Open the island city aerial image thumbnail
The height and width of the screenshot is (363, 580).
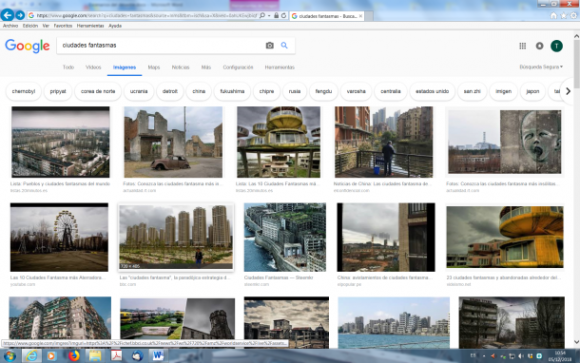285,237
